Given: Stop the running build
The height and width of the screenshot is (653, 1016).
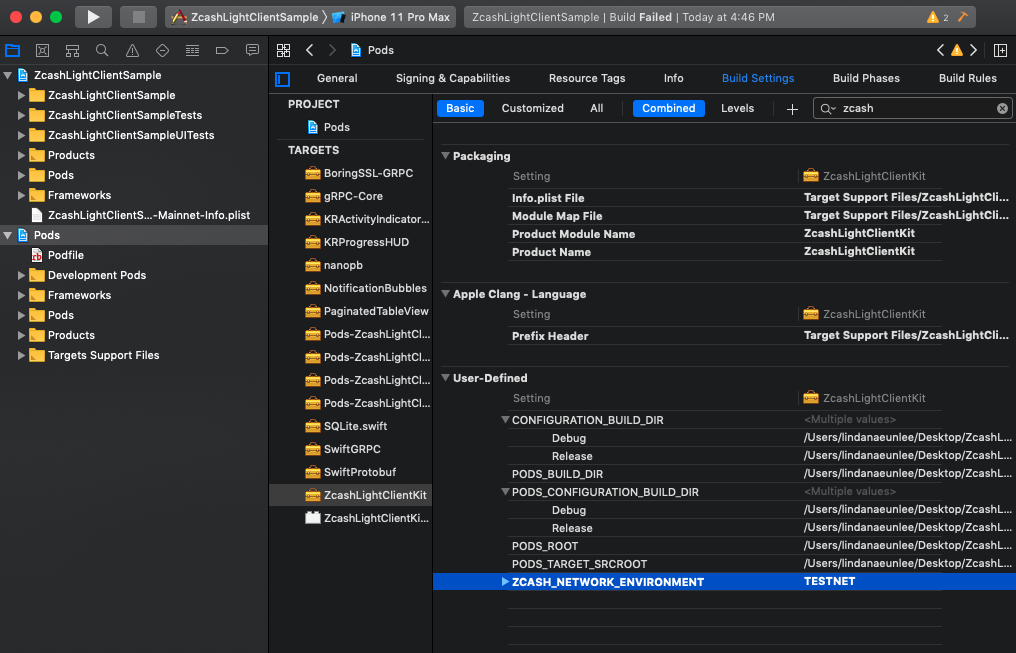Looking at the screenshot, I should 138,17.
